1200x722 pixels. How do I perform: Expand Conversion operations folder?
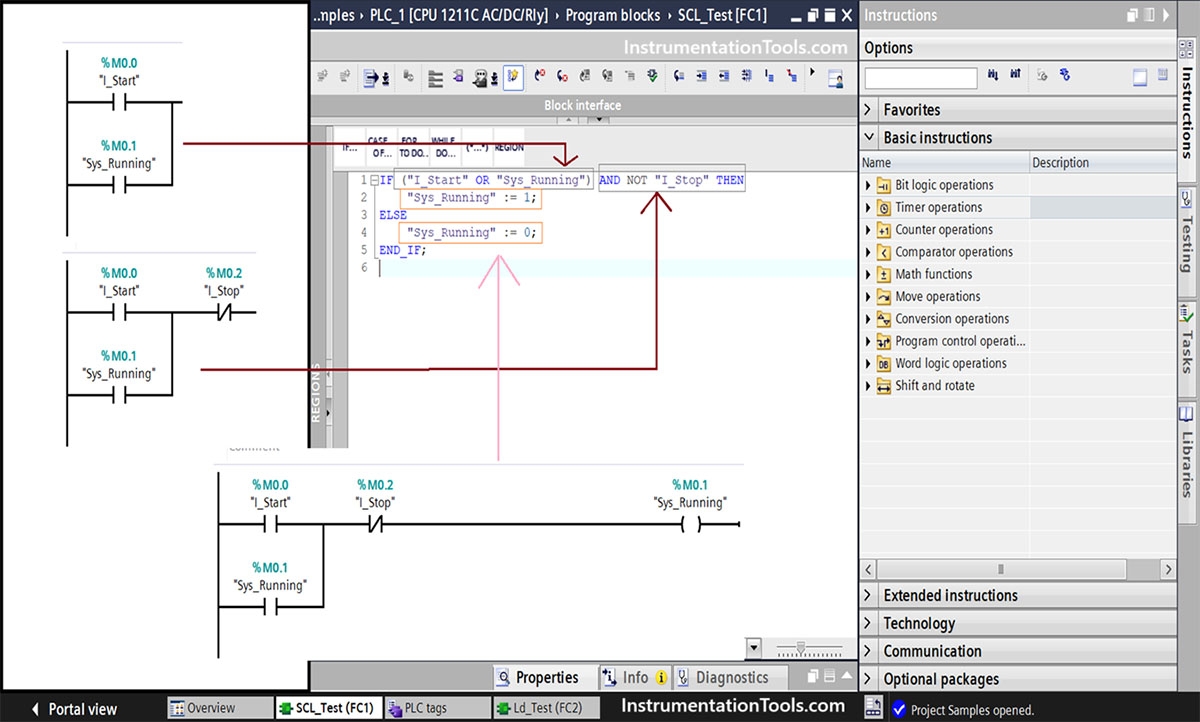(x=868, y=319)
